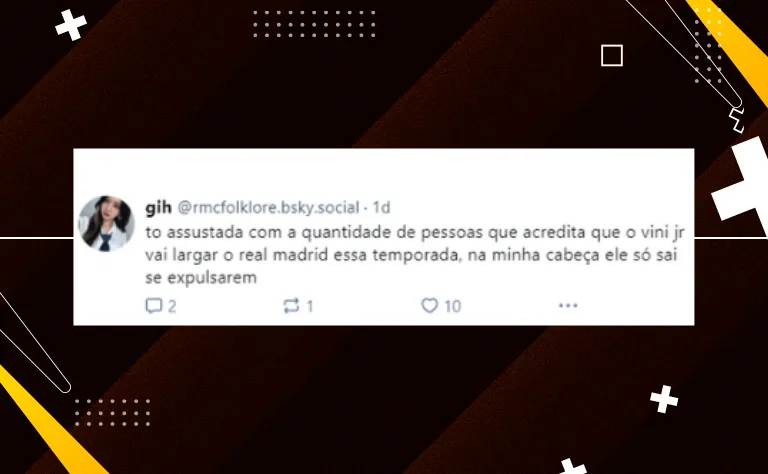Like the post with the heart icon
Viewport: 768px width, 474px height.
[x=430, y=306]
